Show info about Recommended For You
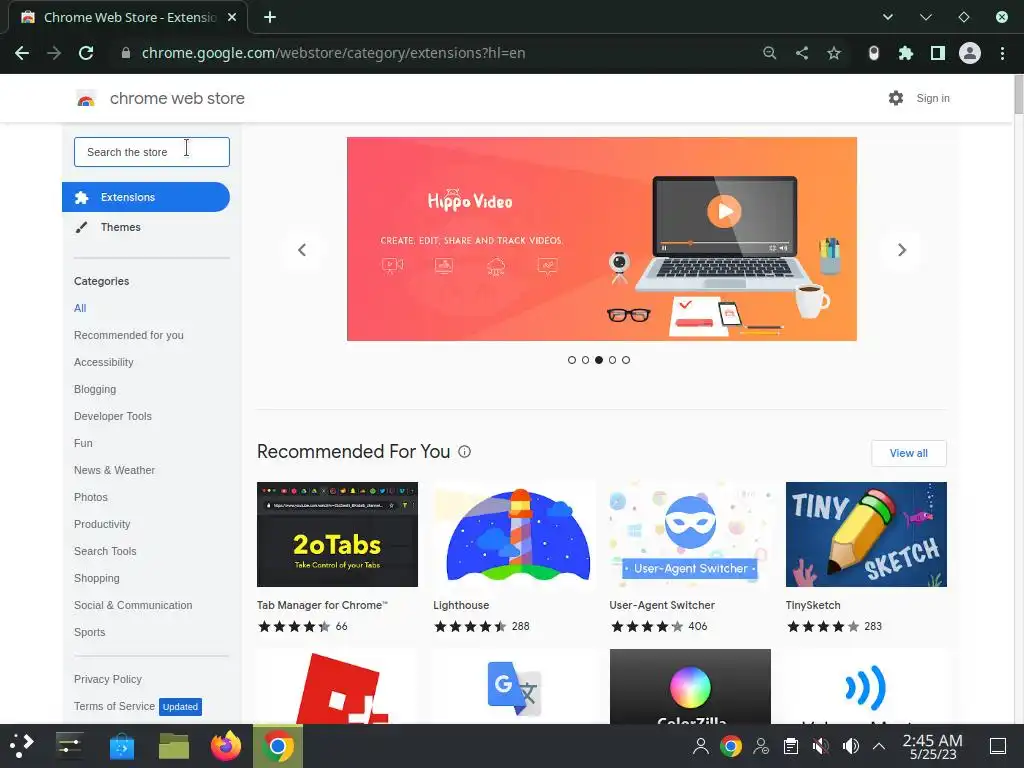 click(464, 451)
